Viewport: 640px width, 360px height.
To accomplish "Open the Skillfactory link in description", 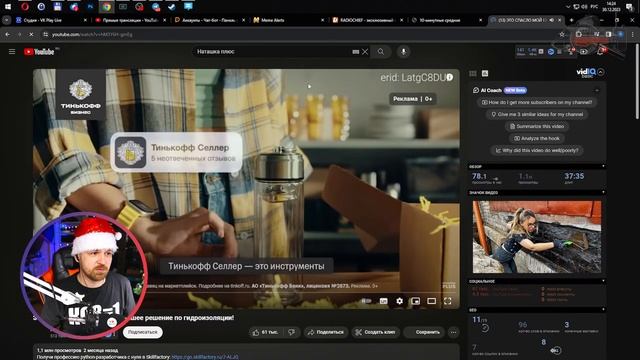I will 205,357.
